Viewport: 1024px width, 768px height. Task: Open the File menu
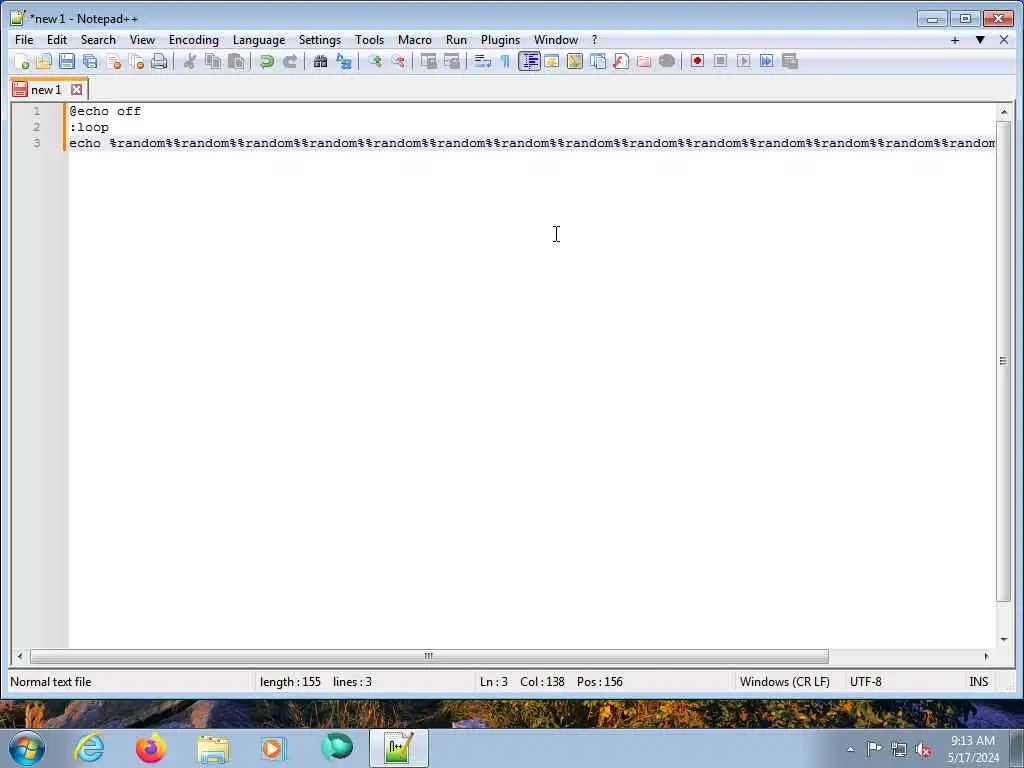[24, 40]
